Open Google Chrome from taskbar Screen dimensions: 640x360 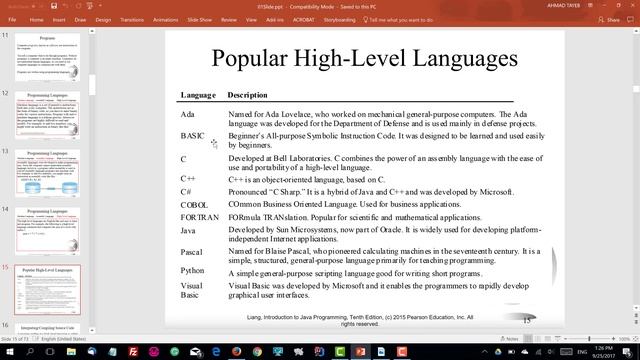click(x=257, y=351)
